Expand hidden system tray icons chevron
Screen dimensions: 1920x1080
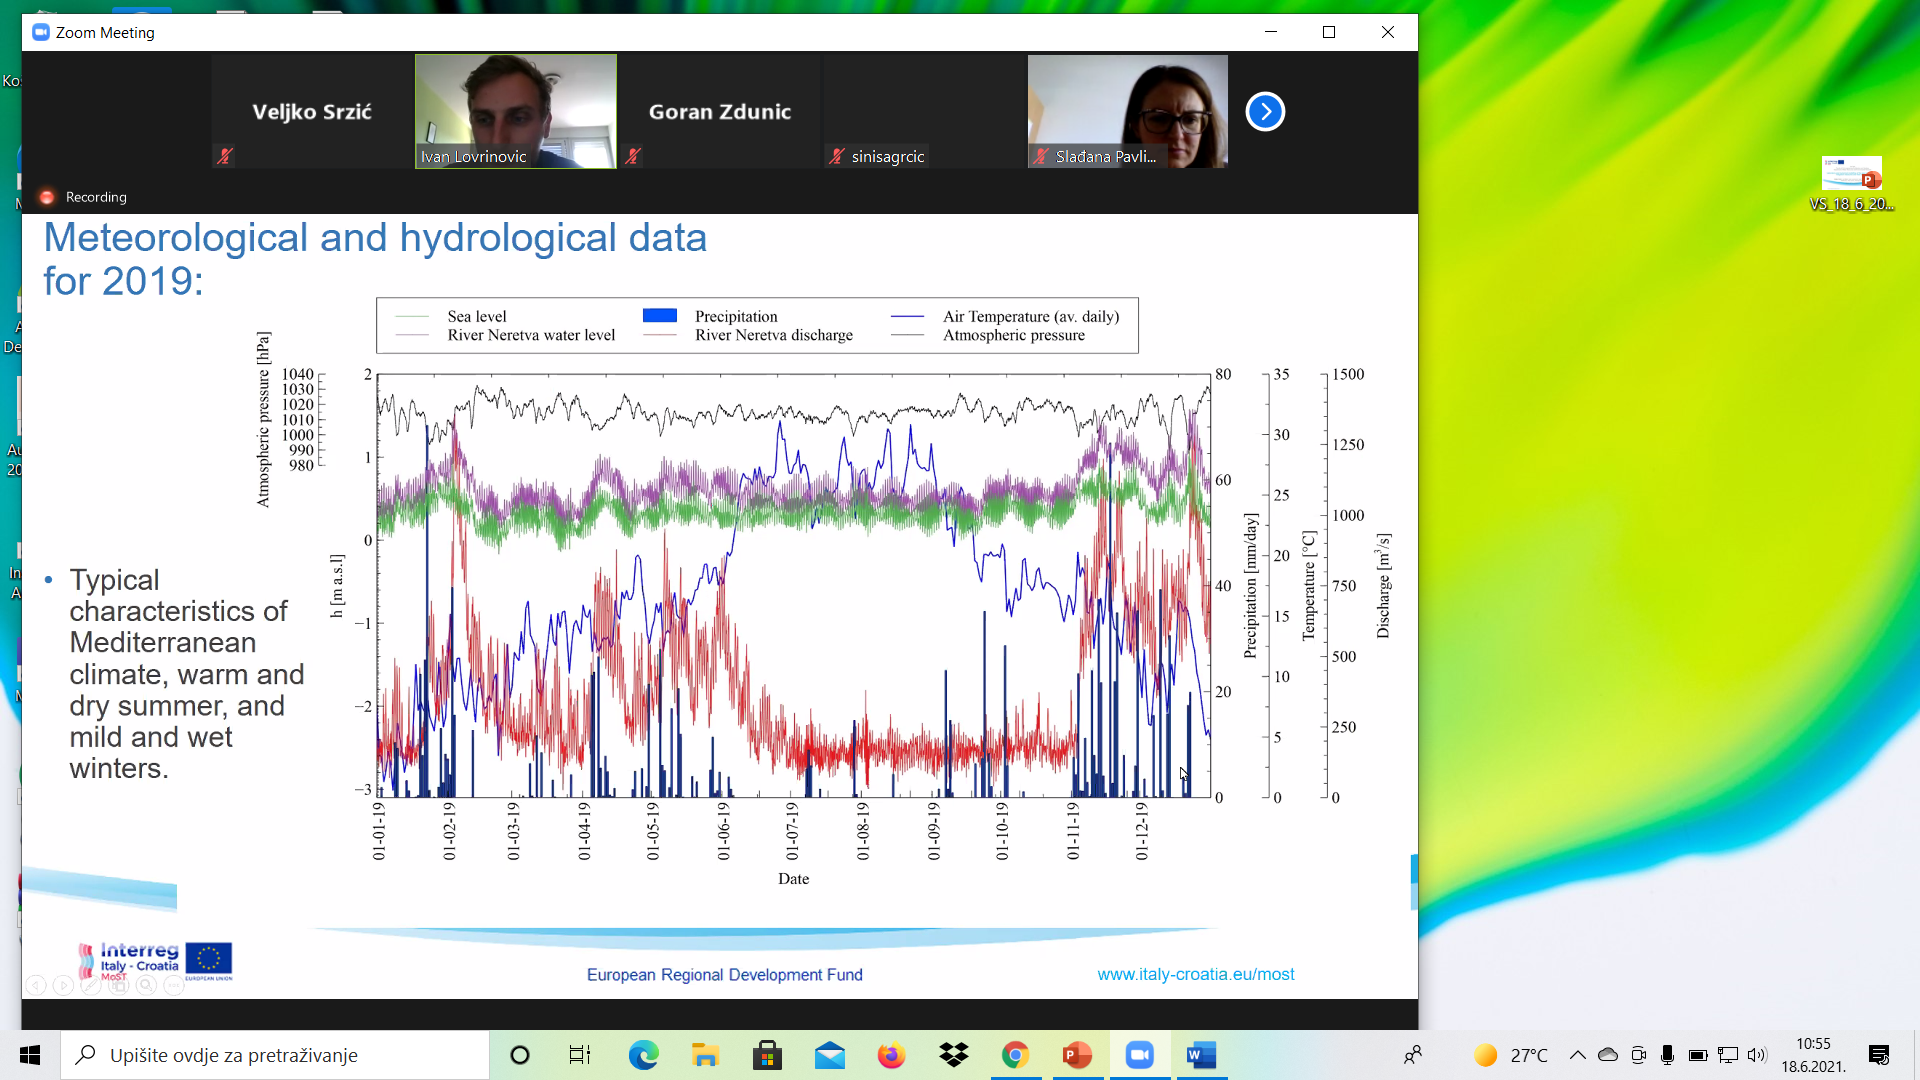1577,1055
